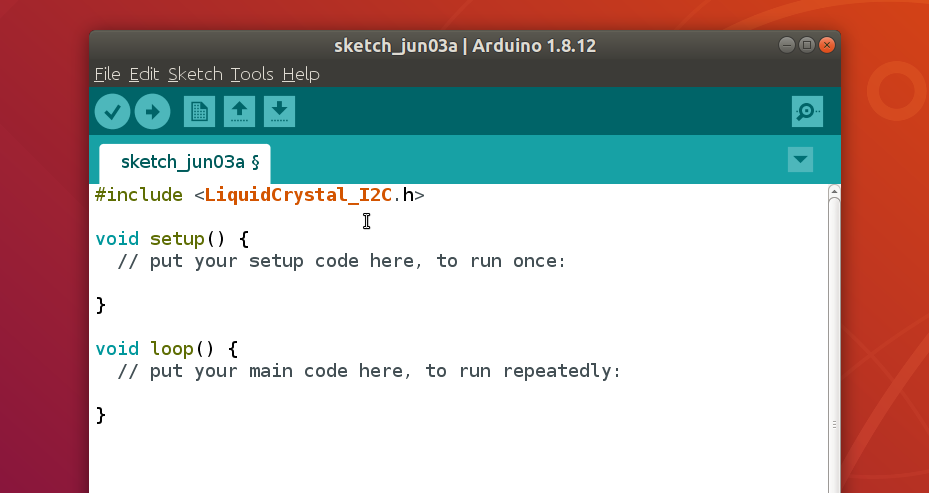Image resolution: width=929 pixels, height=493 pixels.
Task: Place cursor on LiquidCrystal_I2C include text
Action: tap(298, 195)
